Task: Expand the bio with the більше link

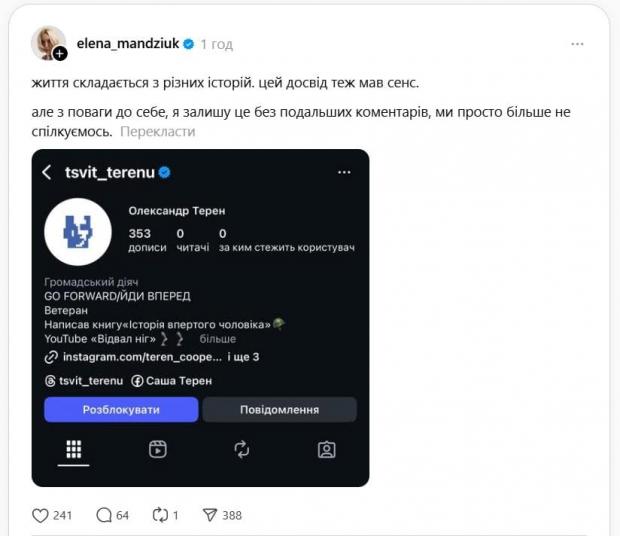Action: 218,339
